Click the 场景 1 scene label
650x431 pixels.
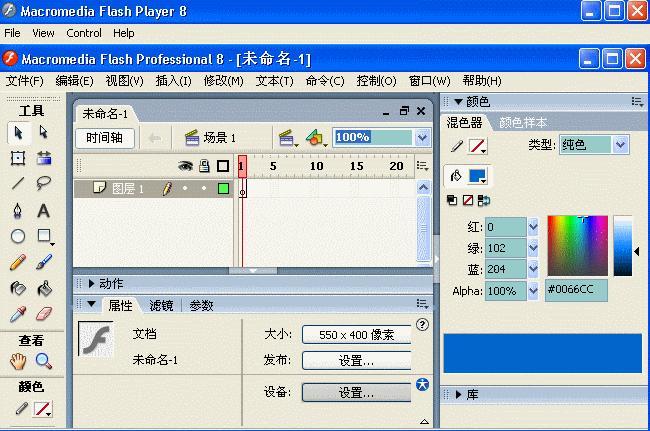[x=219, y=138]
